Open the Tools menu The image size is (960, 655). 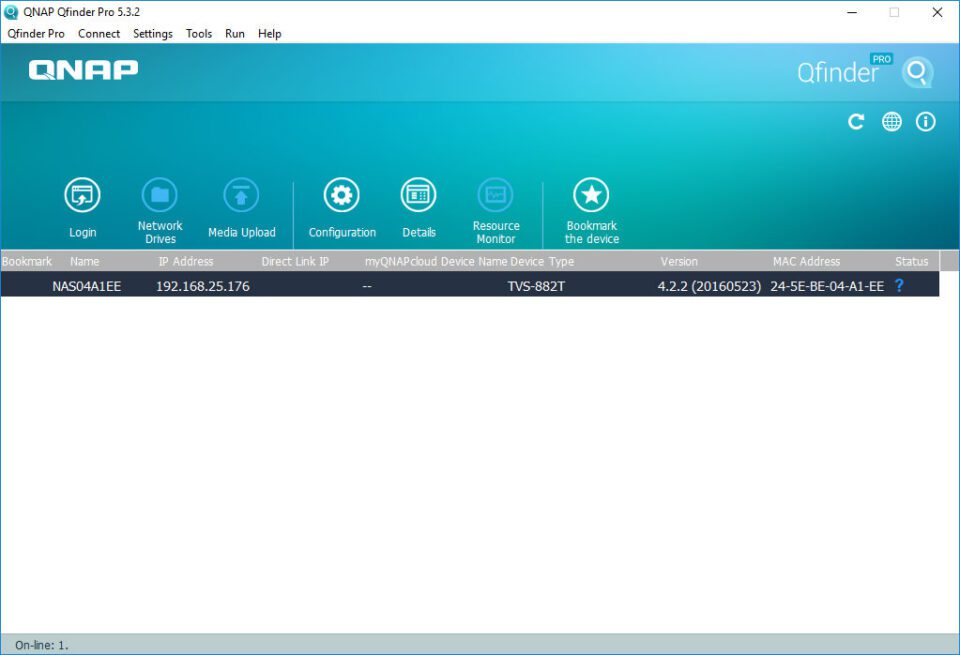tap(199, 34)
